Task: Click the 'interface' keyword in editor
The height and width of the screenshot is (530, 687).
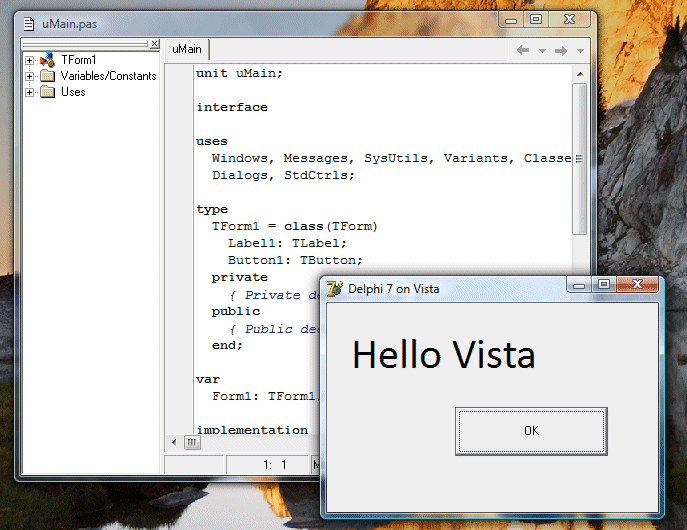Action: point(232,107)
